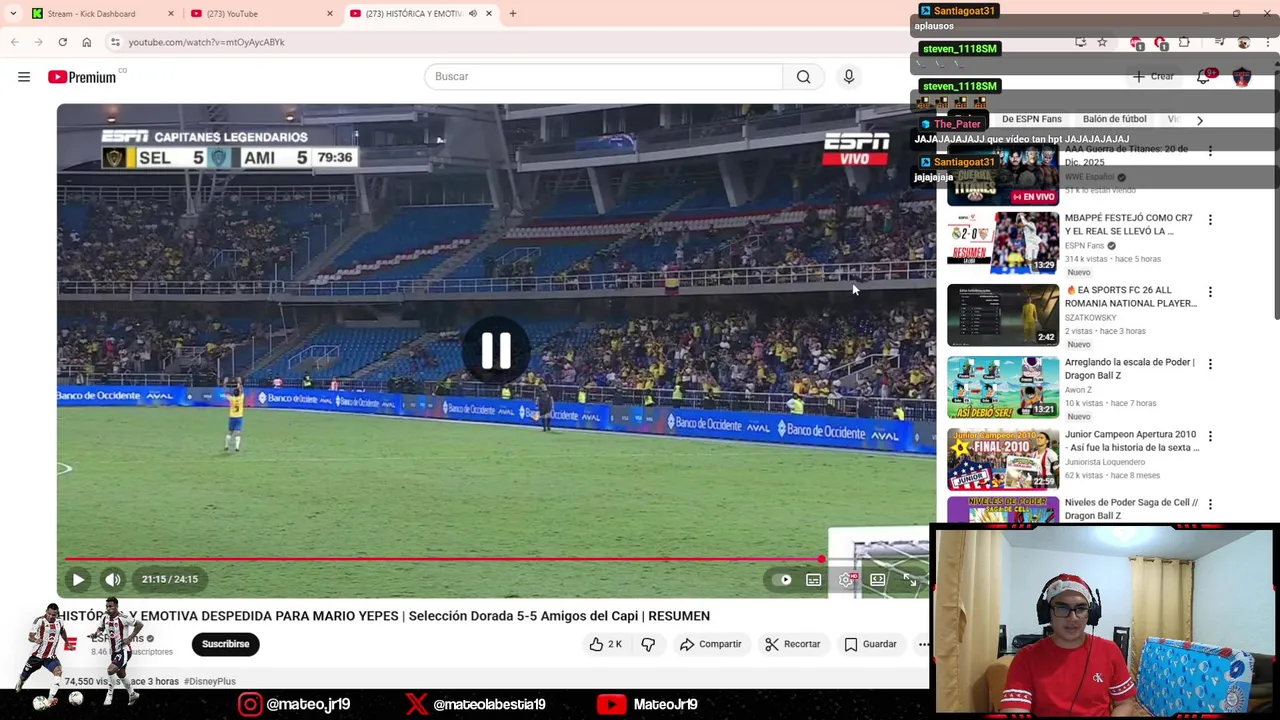Switch to the (273) YouTube tab
This screenshot has height=720, width=1280.
coord(263,14)
